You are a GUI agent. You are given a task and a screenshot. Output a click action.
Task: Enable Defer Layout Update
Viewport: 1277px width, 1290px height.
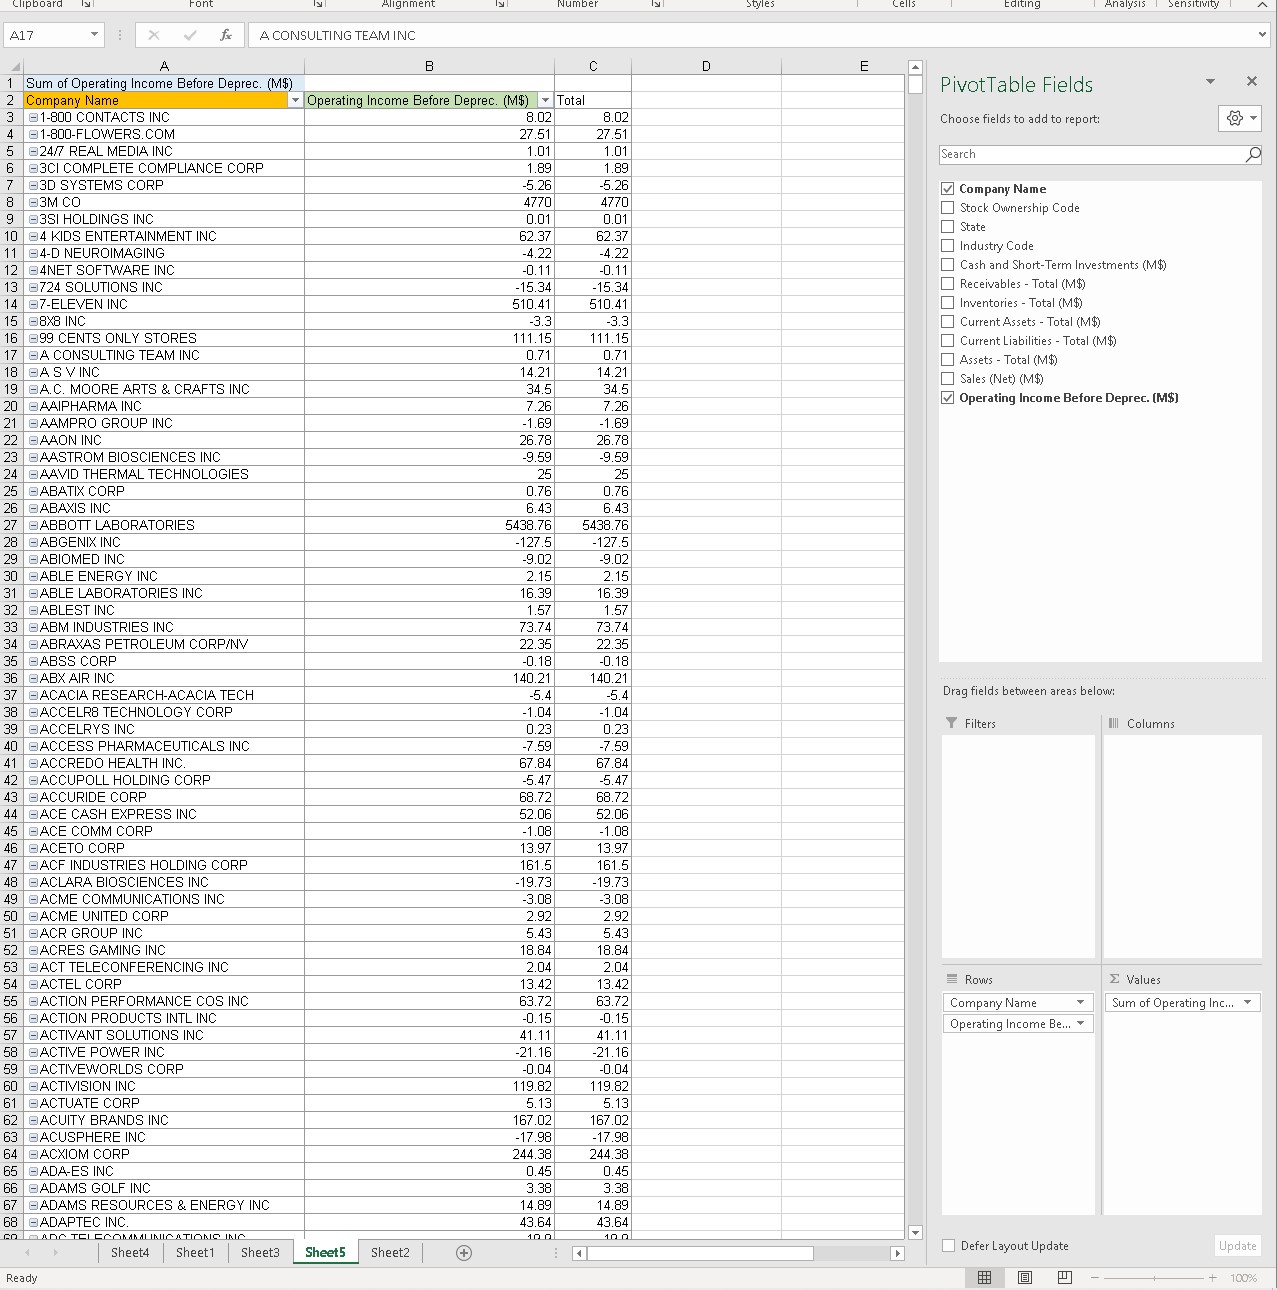949,1246
